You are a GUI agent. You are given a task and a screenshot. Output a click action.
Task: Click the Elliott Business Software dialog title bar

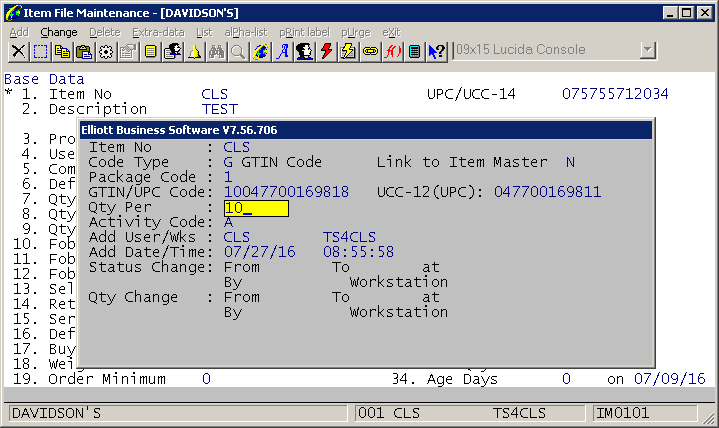tap(366, 130)
